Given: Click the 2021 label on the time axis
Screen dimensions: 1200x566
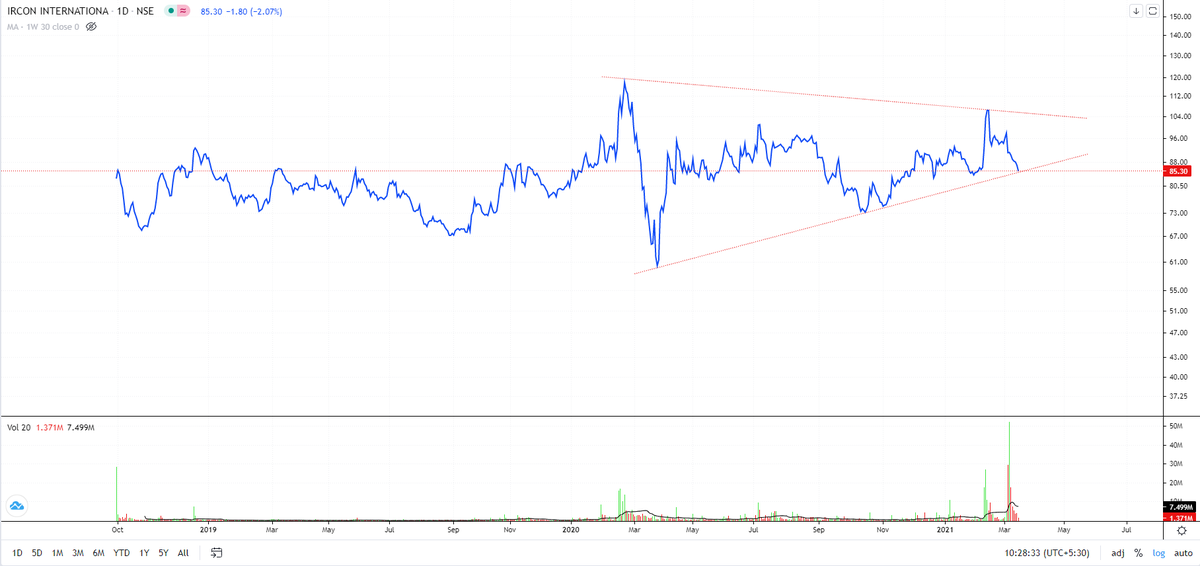Looking at the screenshot, I should pyautogui.click(x=946, y=531).
